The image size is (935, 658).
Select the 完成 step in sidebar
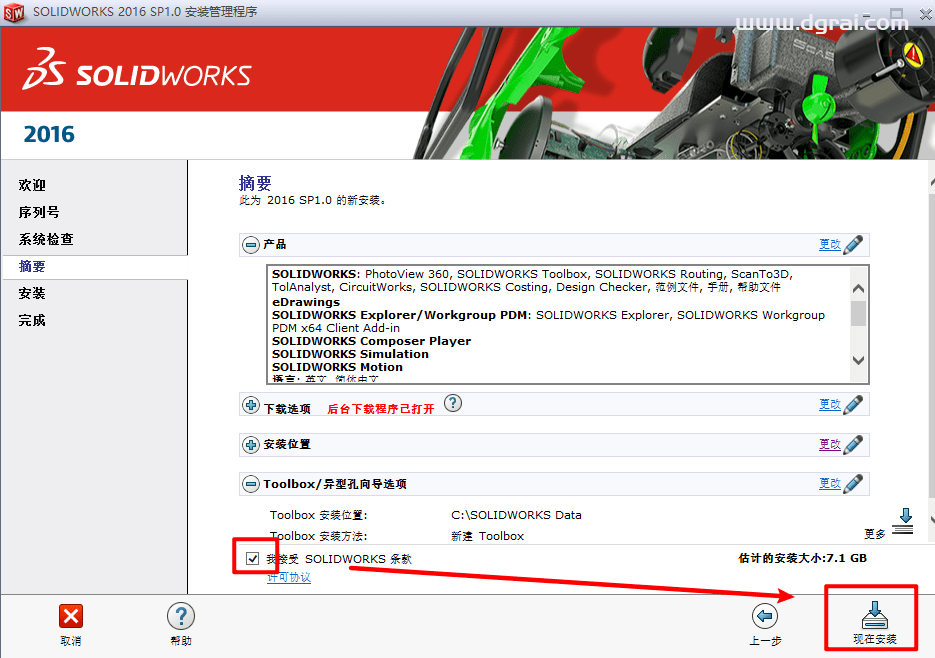[x=32, y=320]
